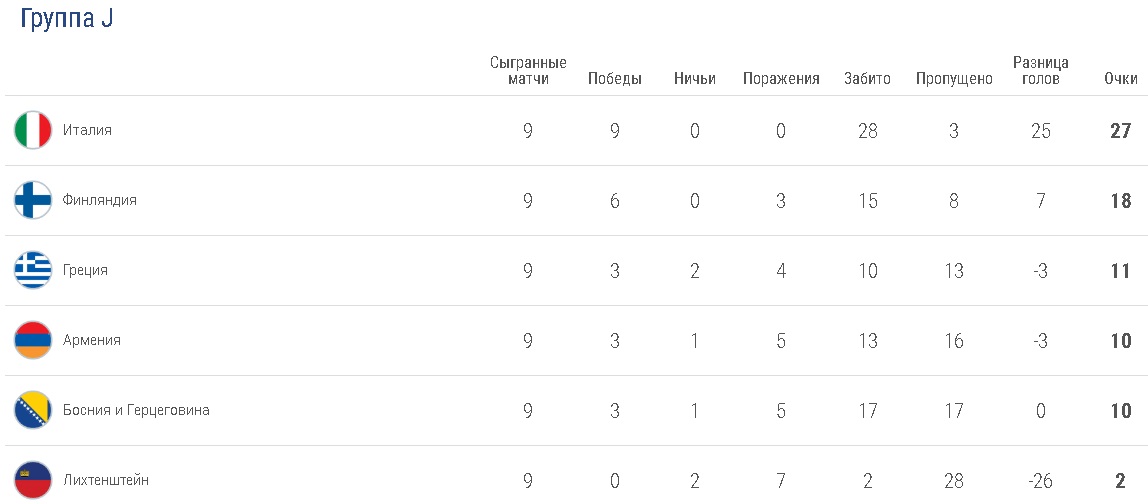Click the Finland flag icon
The width and height of the screenshot is (1148, 504).
coord(33,200)
